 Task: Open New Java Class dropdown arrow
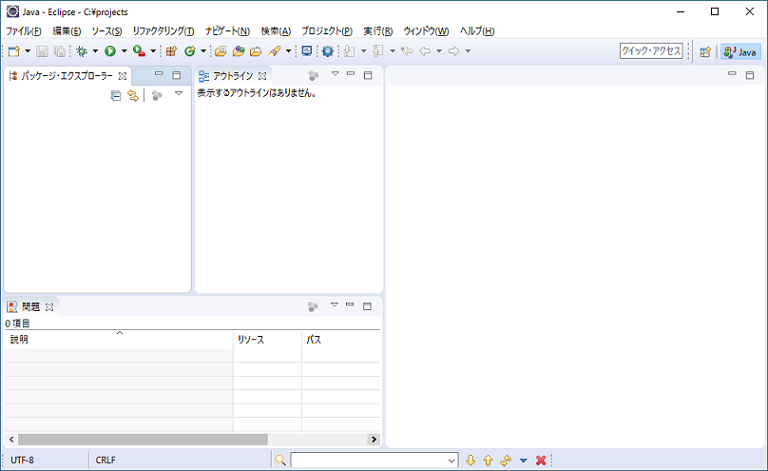tap(203, 51)
